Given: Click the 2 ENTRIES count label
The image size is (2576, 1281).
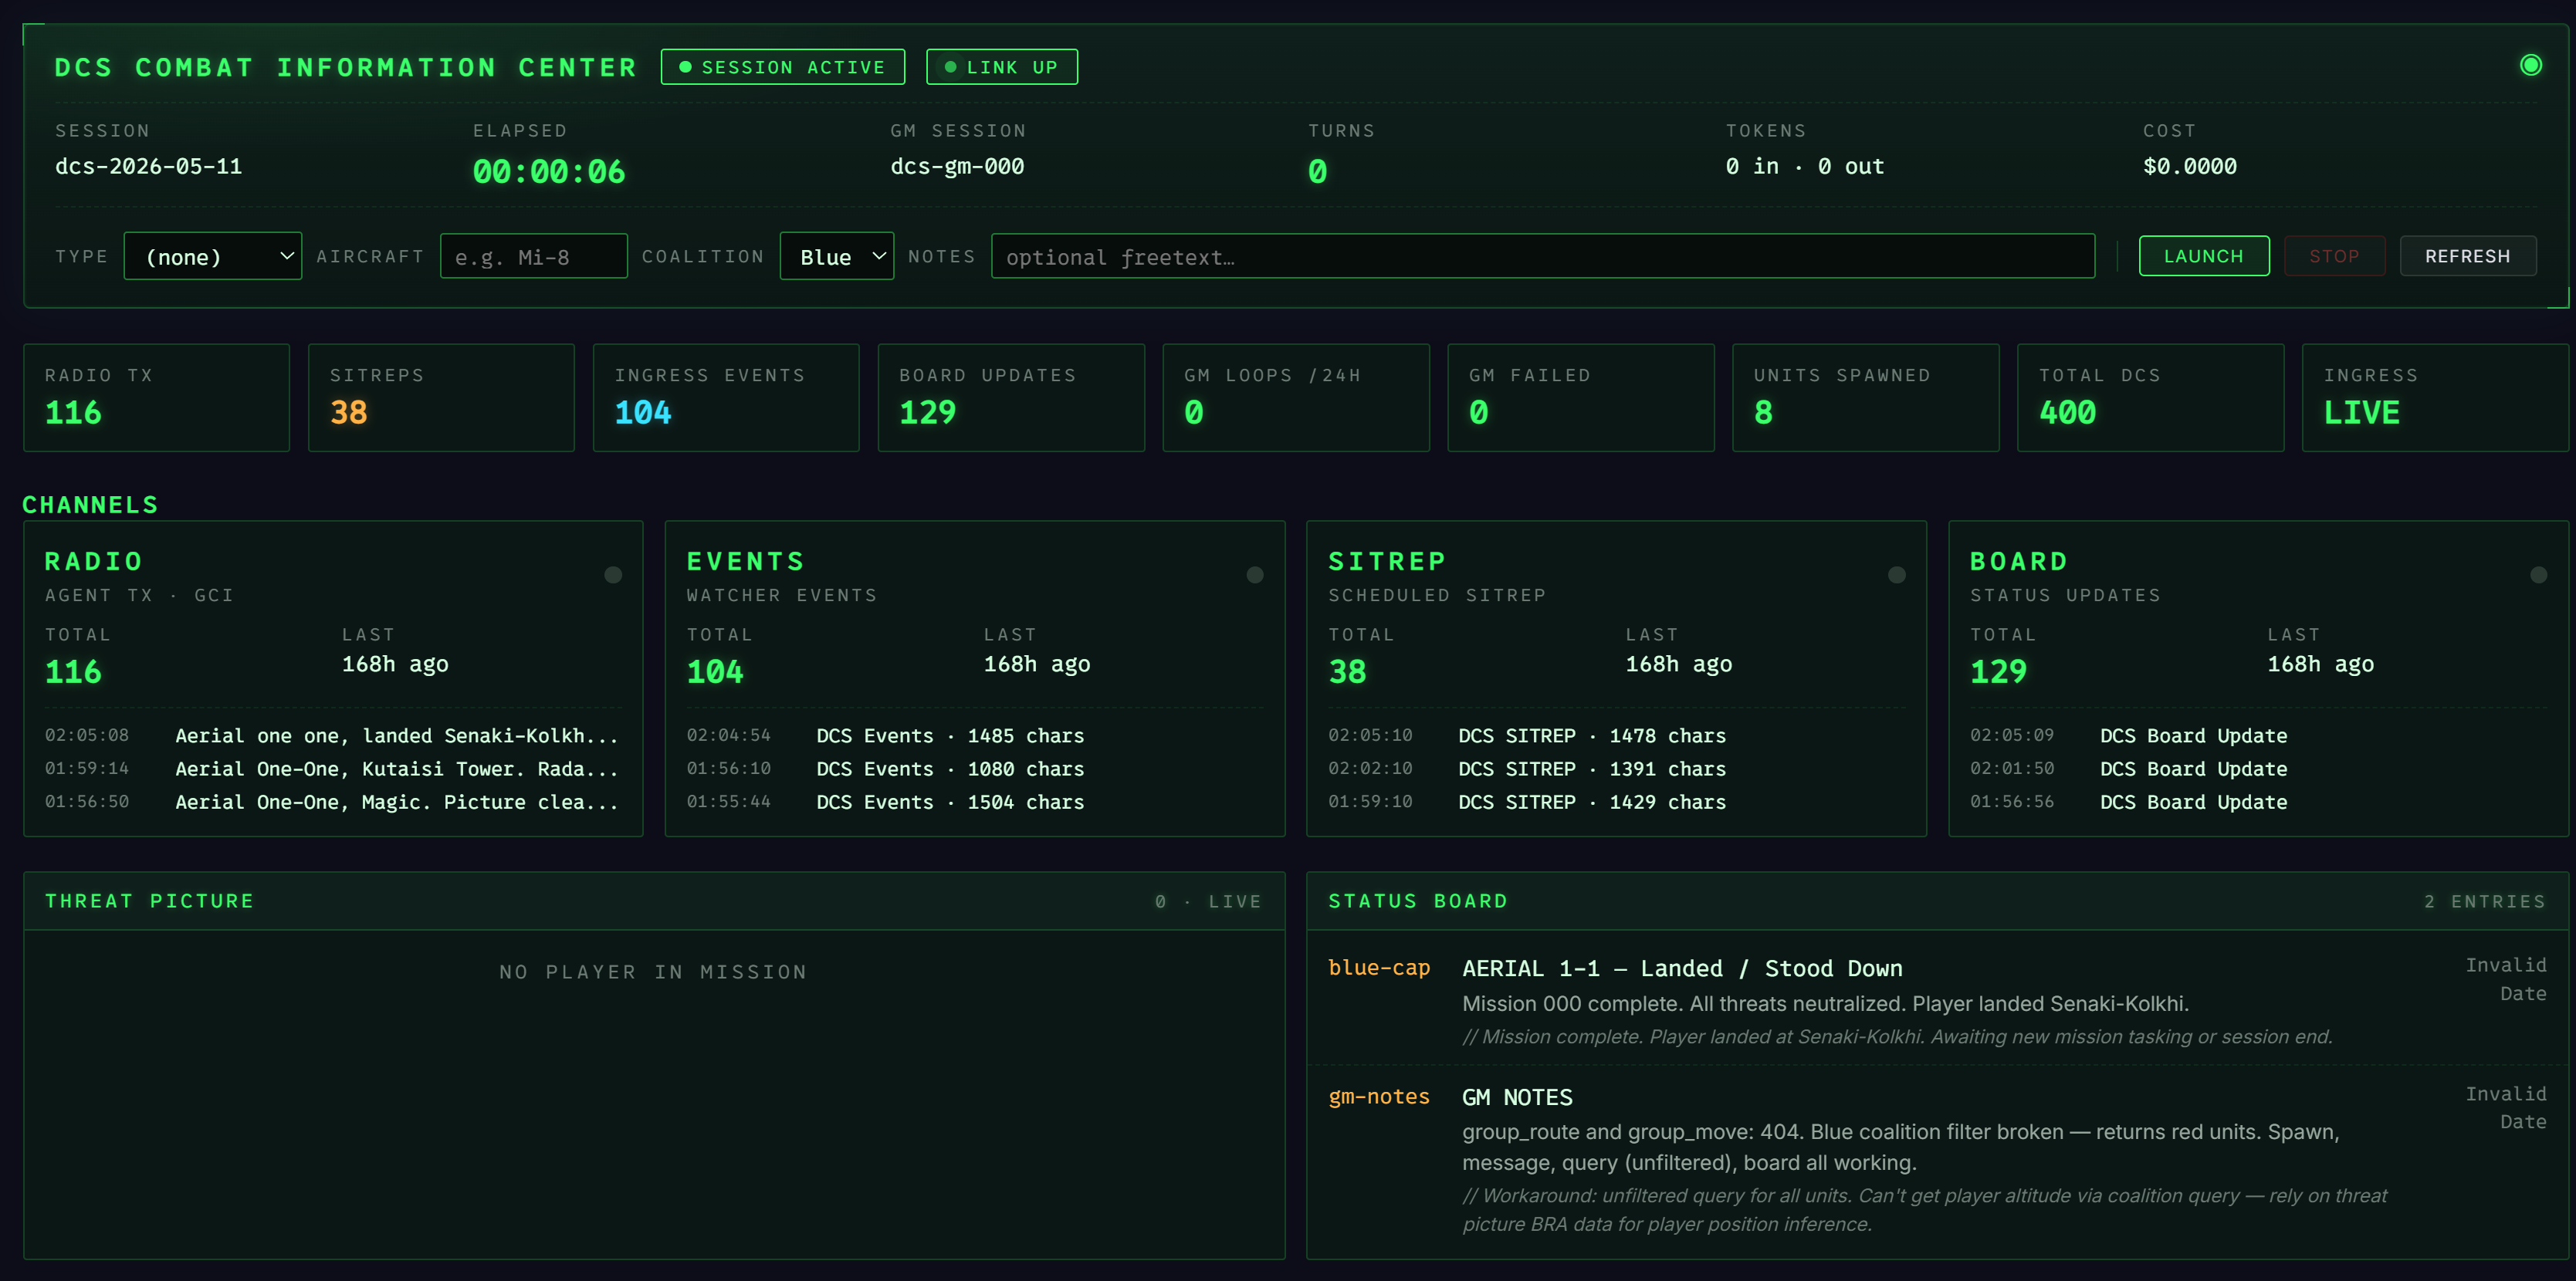Looking at the screenshot, I should pos(2485,902).
